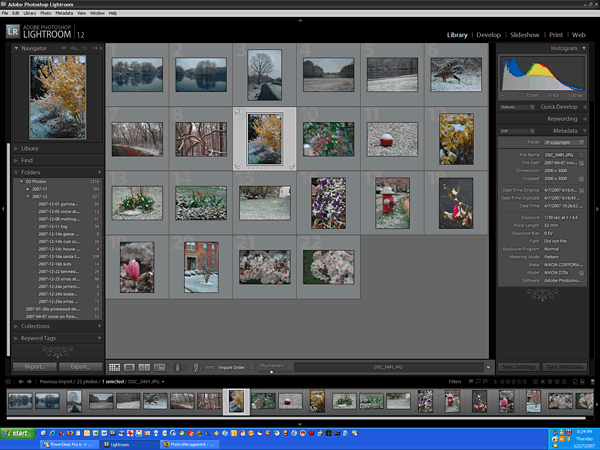The height and width of the screenshot is (450, 600).
Task: Click the filmstrip horizontal scrollbar
Action: pos(296,418)
